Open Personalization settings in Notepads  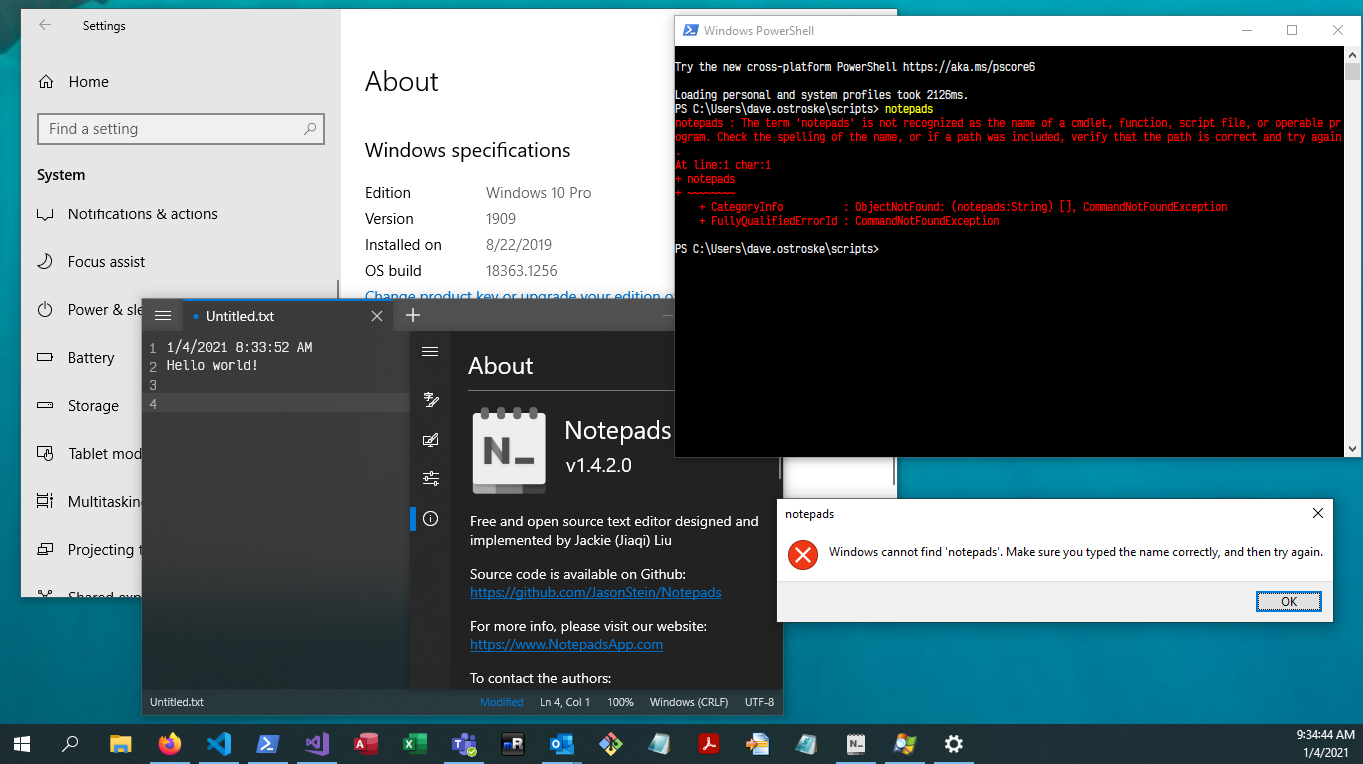[431, 439]
